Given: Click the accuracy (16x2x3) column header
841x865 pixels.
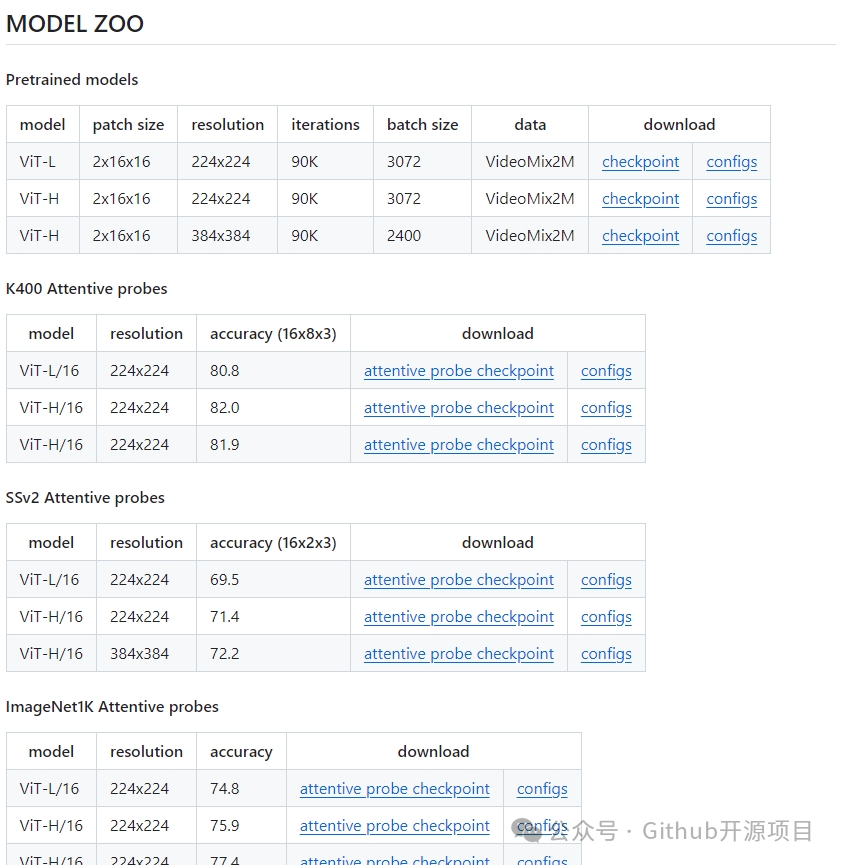Looking at the screenshot, I should (273, 543).
